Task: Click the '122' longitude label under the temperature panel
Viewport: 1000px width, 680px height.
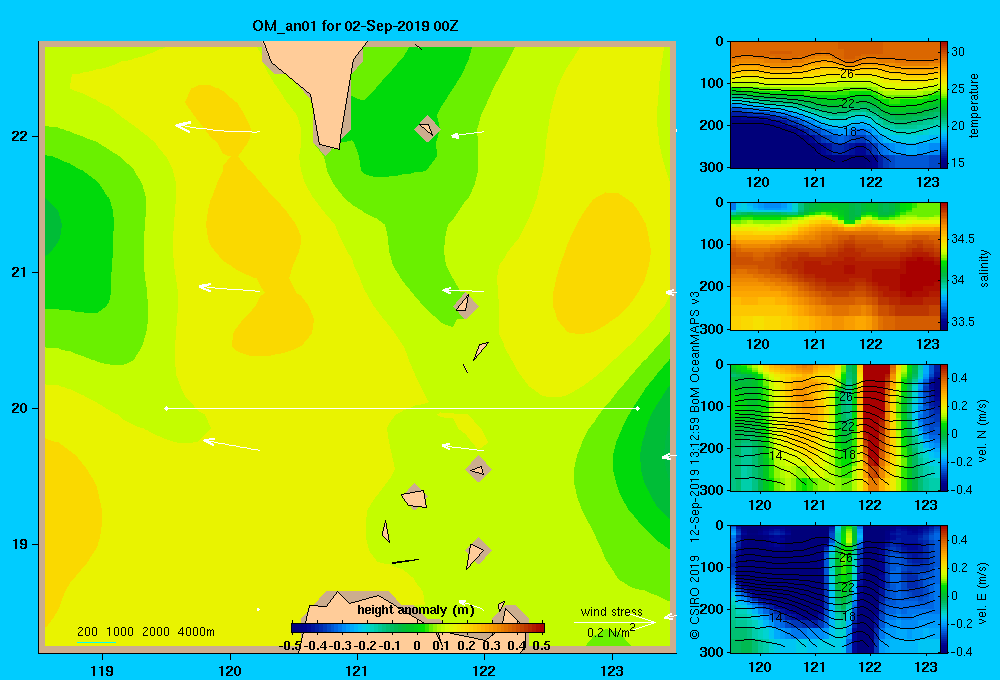Action: (x=871, y=182)
